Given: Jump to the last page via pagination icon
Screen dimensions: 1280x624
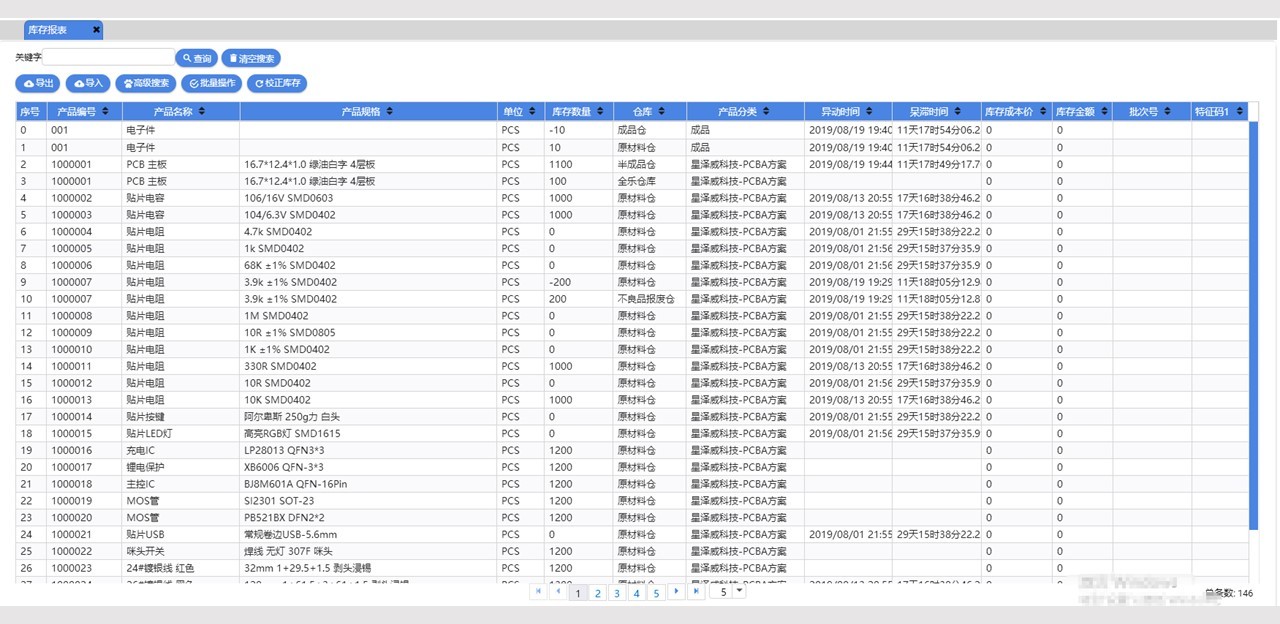Looking at the screenshot, I should pyautogui.click(x=696, y=592).
